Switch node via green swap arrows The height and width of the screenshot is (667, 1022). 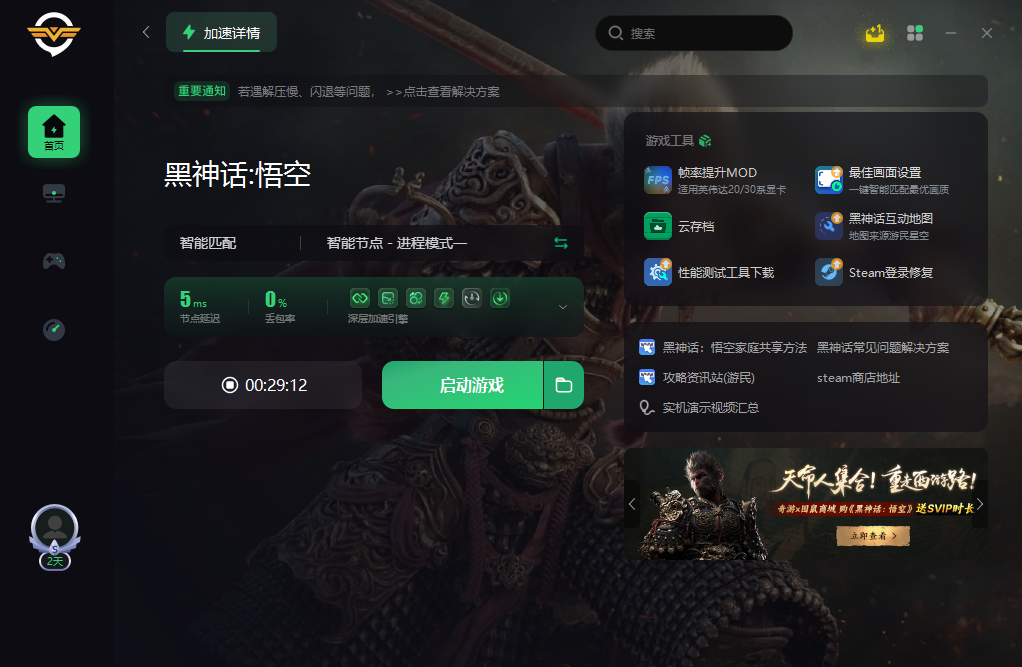click(x=561, y=243)
